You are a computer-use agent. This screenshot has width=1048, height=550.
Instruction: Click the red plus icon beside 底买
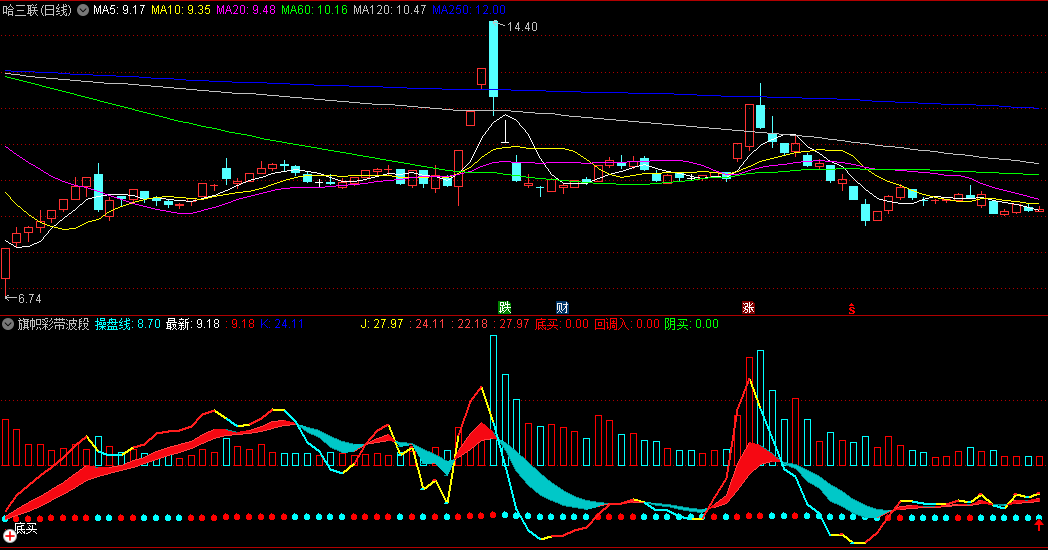pos(9,535)
